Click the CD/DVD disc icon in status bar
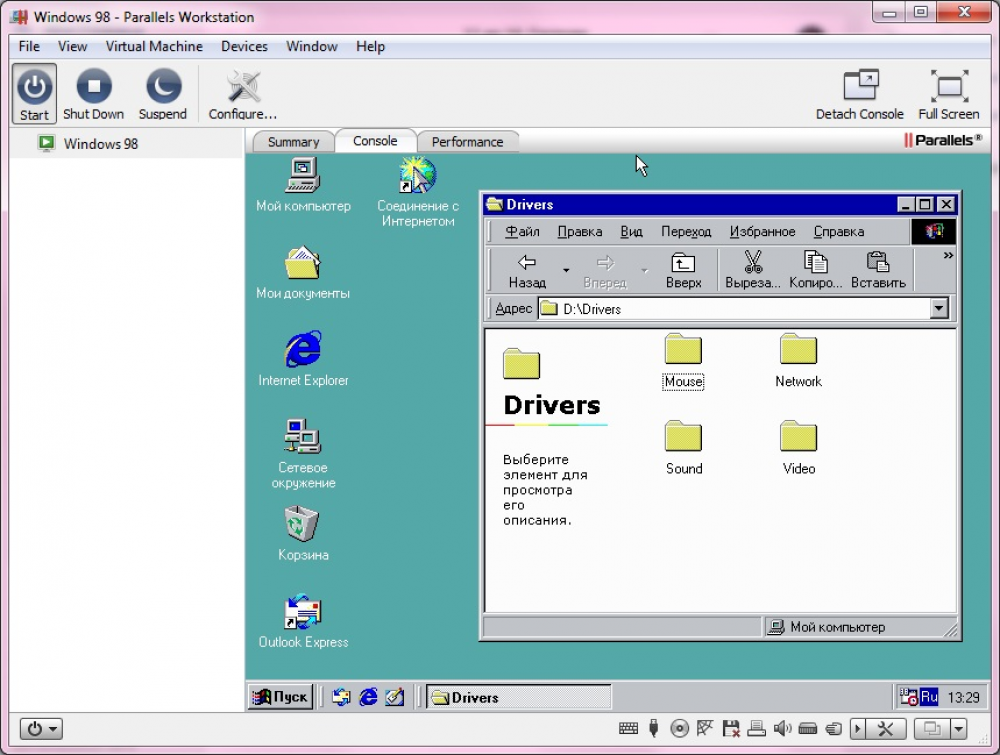Screen dimensions: 1000x755 [679, 728]
